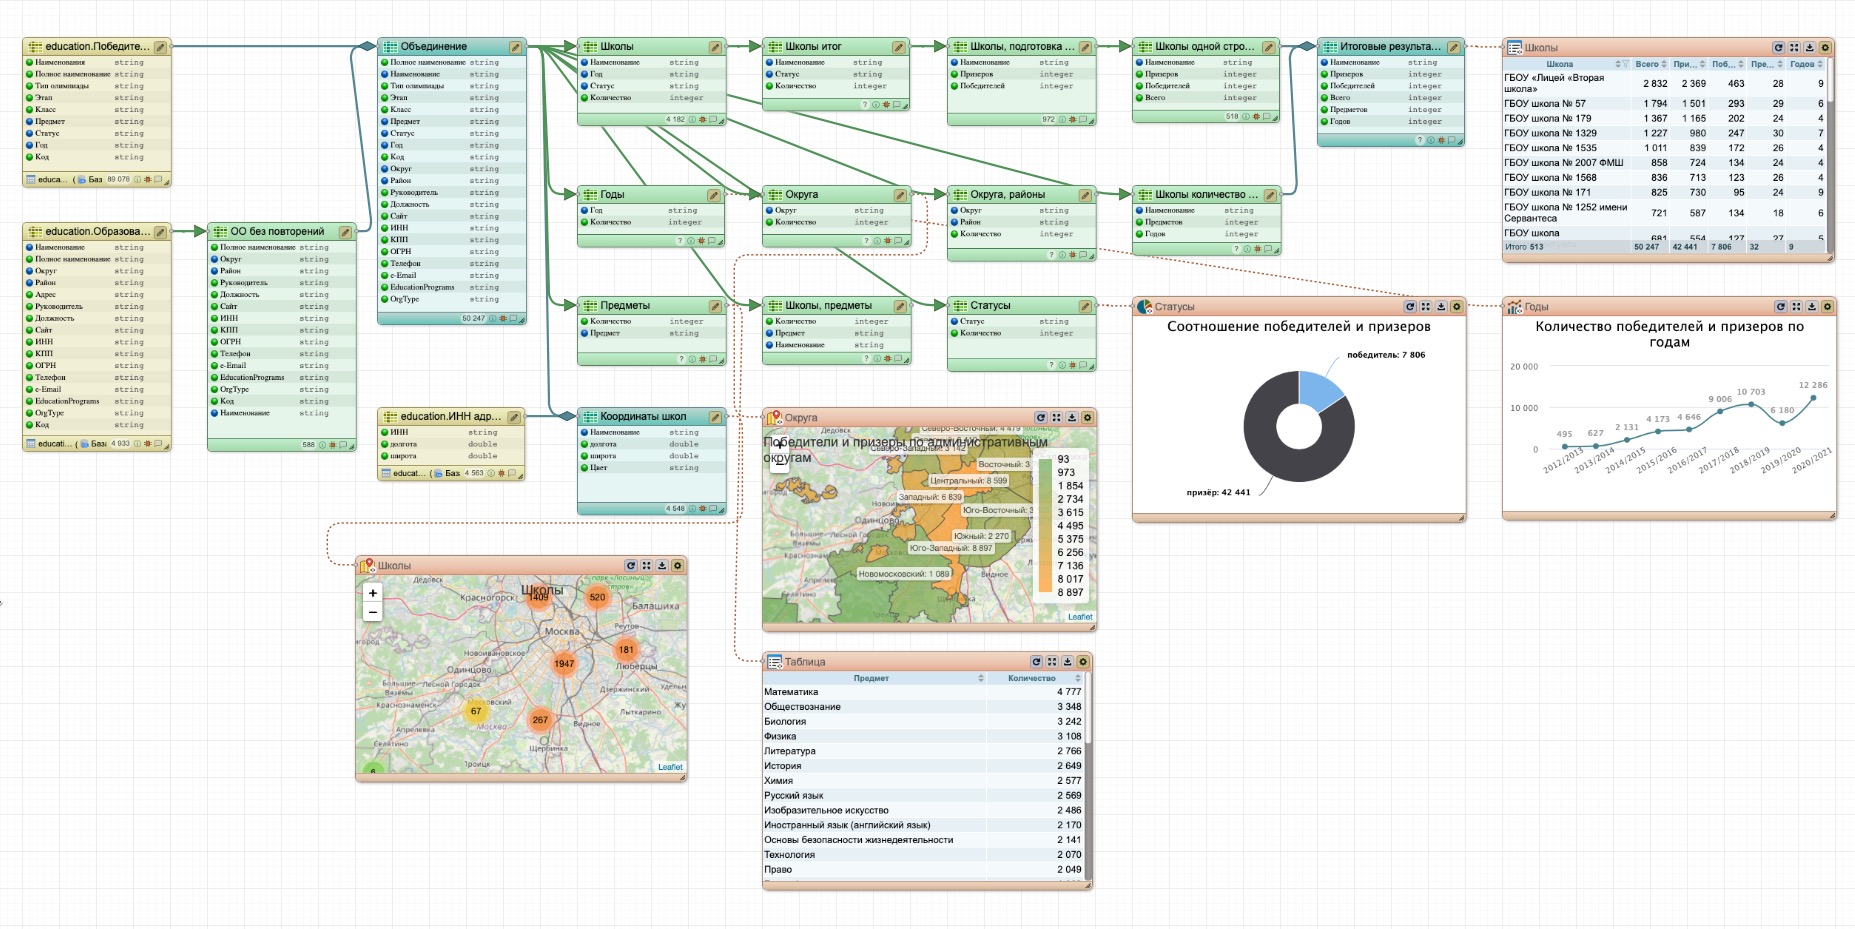Expand the Статусы chart to fullscreen

pyautogui.click(x=1425, y=307)
